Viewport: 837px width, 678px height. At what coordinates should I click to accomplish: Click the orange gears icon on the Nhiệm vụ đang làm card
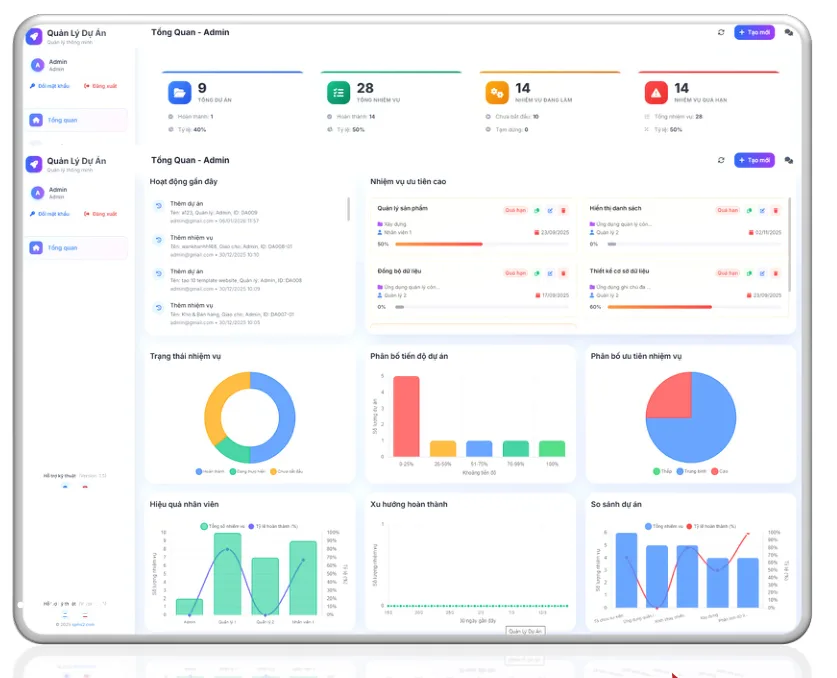[497, 92]
